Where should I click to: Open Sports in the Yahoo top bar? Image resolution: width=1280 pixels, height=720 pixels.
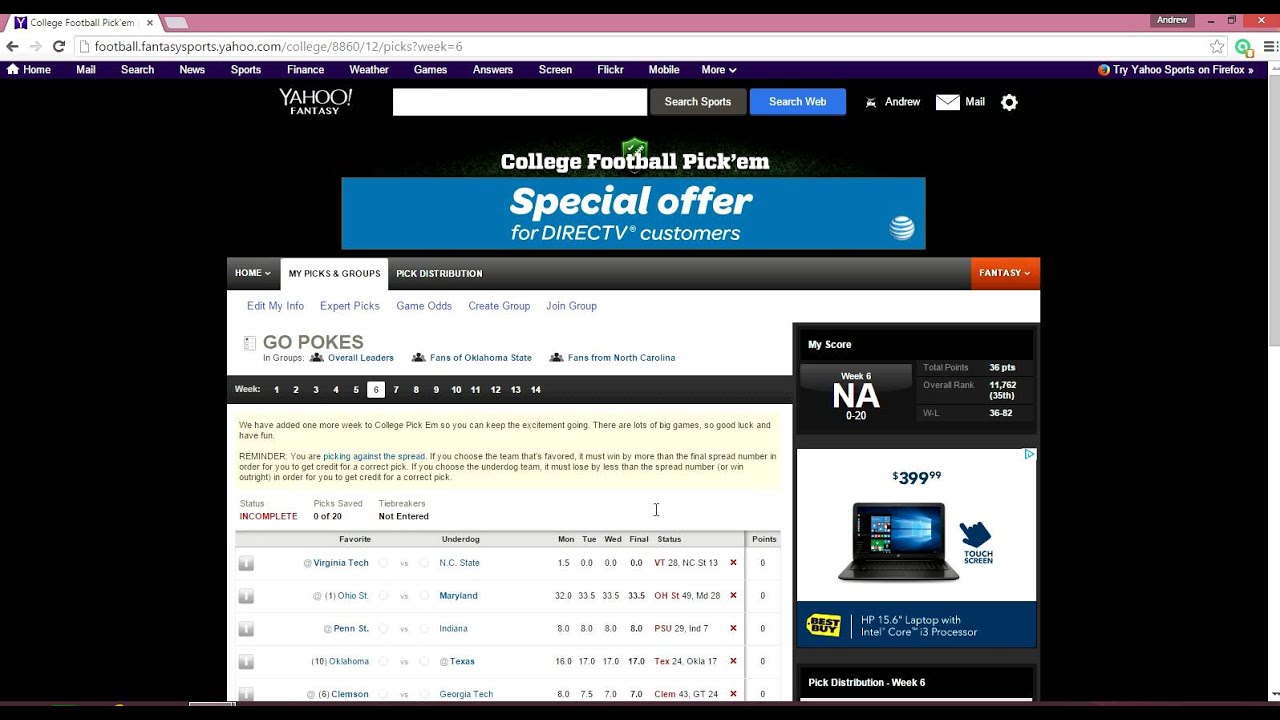click(x=246, y=70)
